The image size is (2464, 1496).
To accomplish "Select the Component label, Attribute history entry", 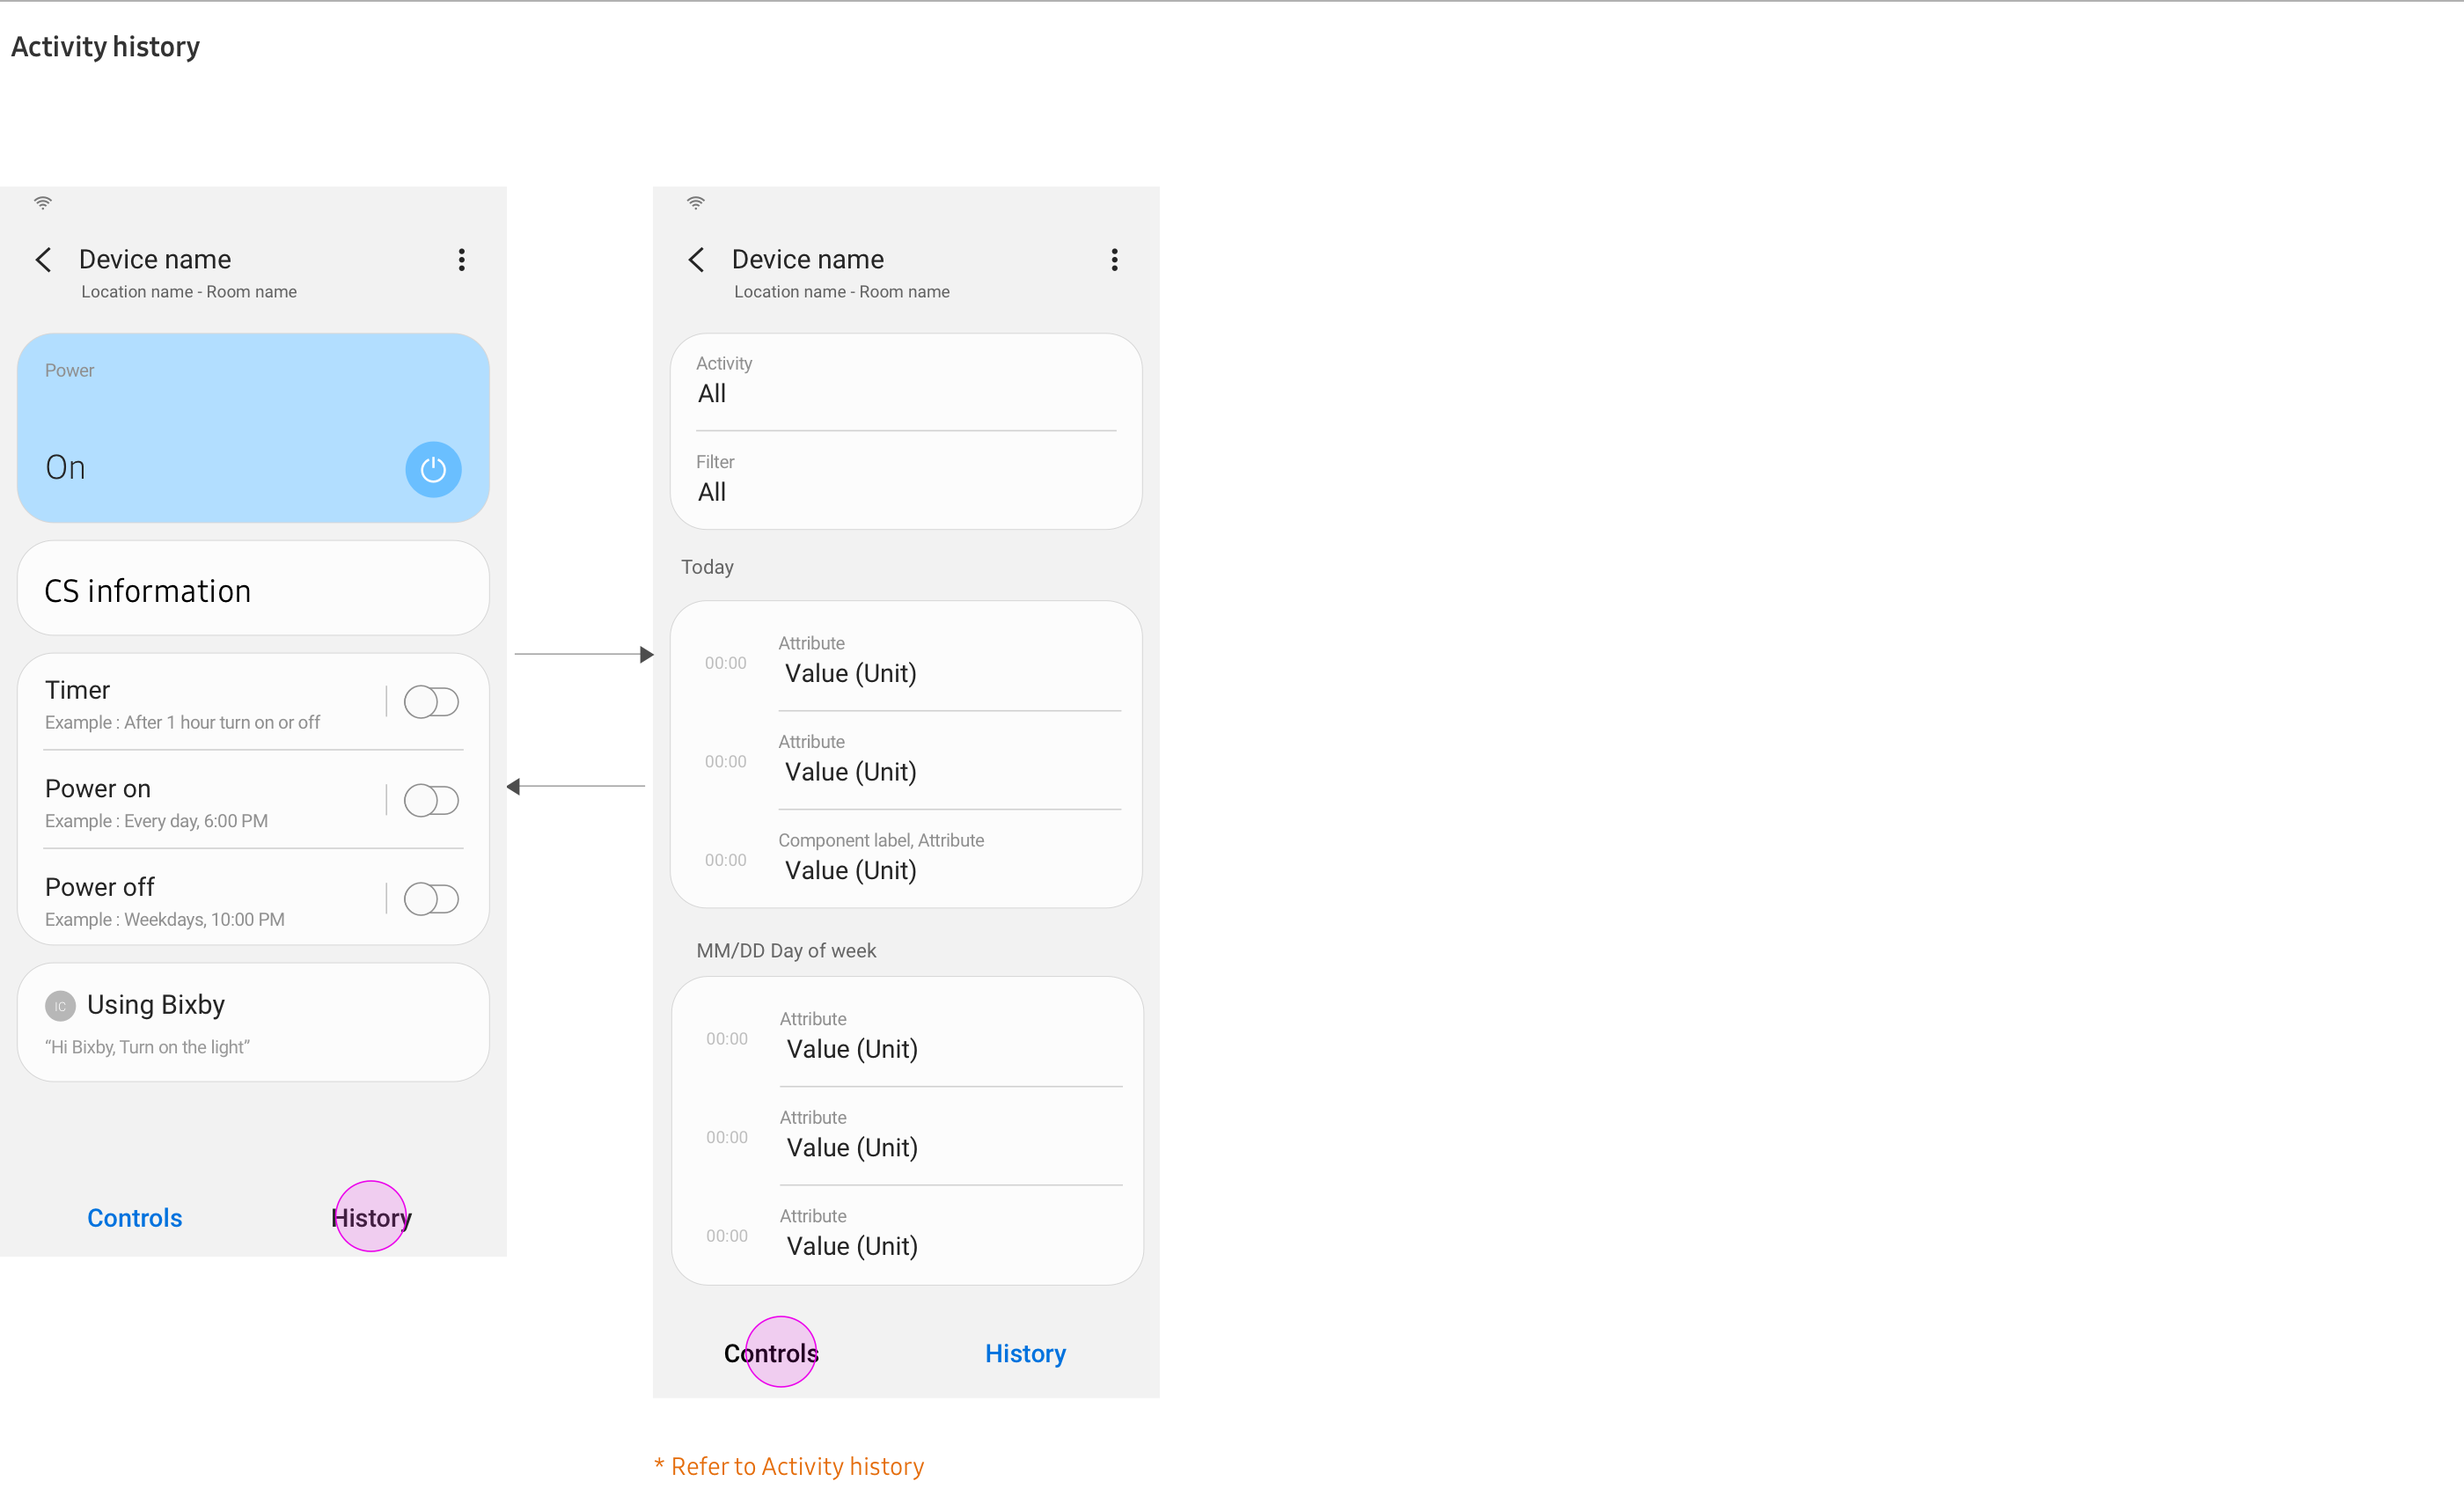I will tap(905, 858).
